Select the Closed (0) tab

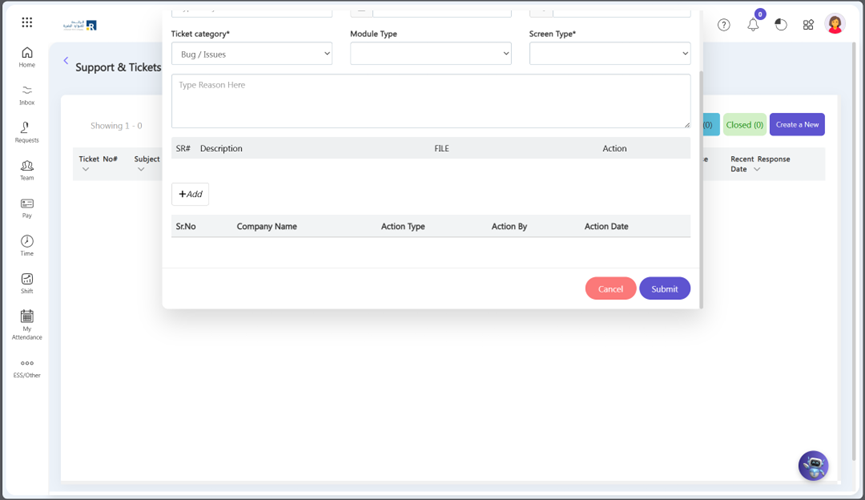point(744,125)
